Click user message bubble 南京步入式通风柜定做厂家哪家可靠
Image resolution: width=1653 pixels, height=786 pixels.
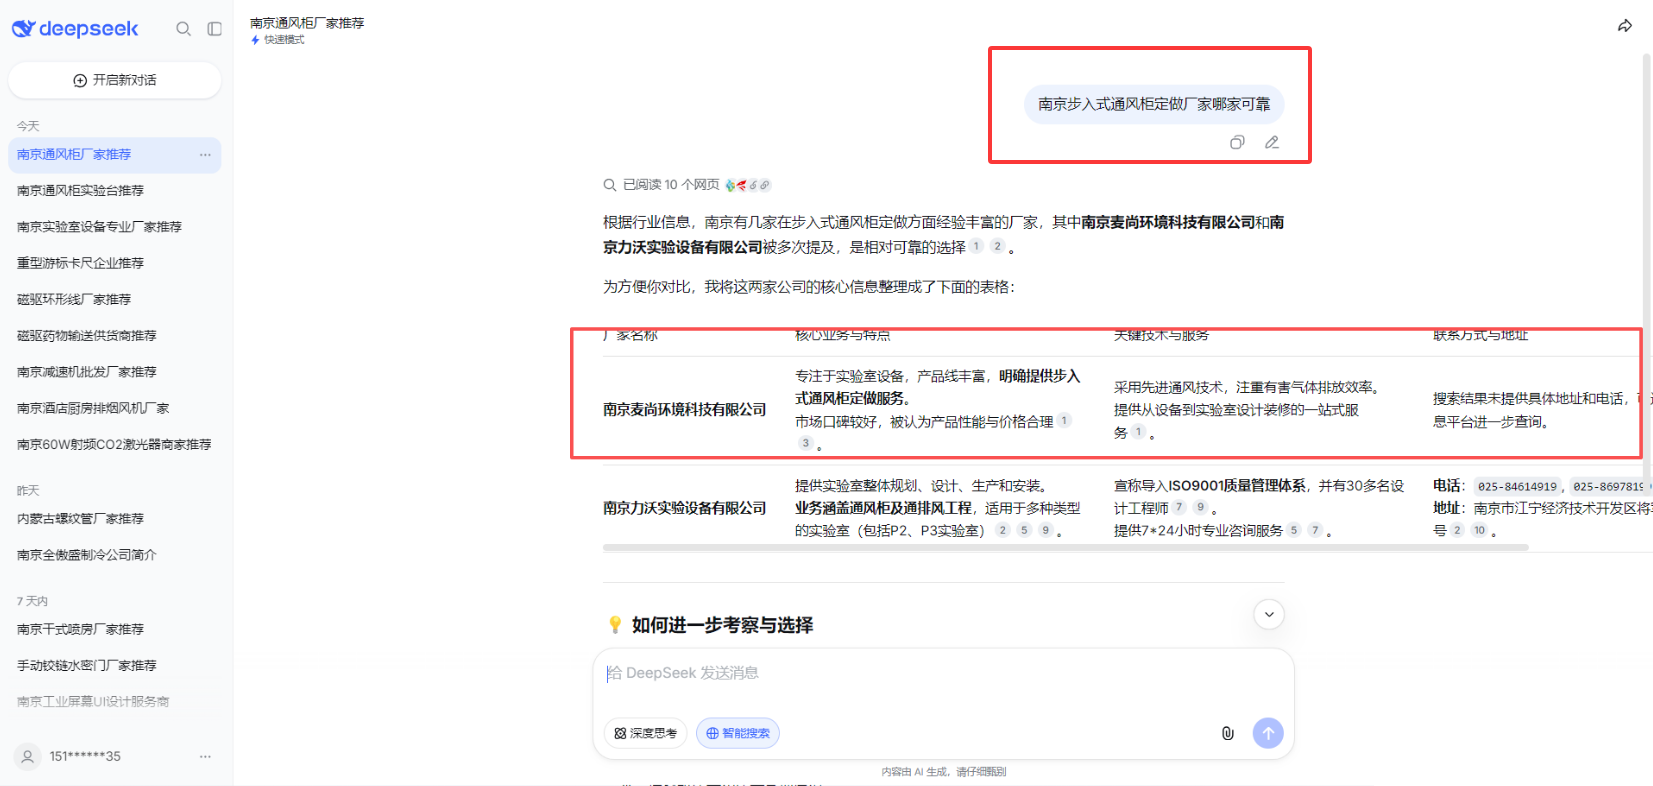(1154, 104)
